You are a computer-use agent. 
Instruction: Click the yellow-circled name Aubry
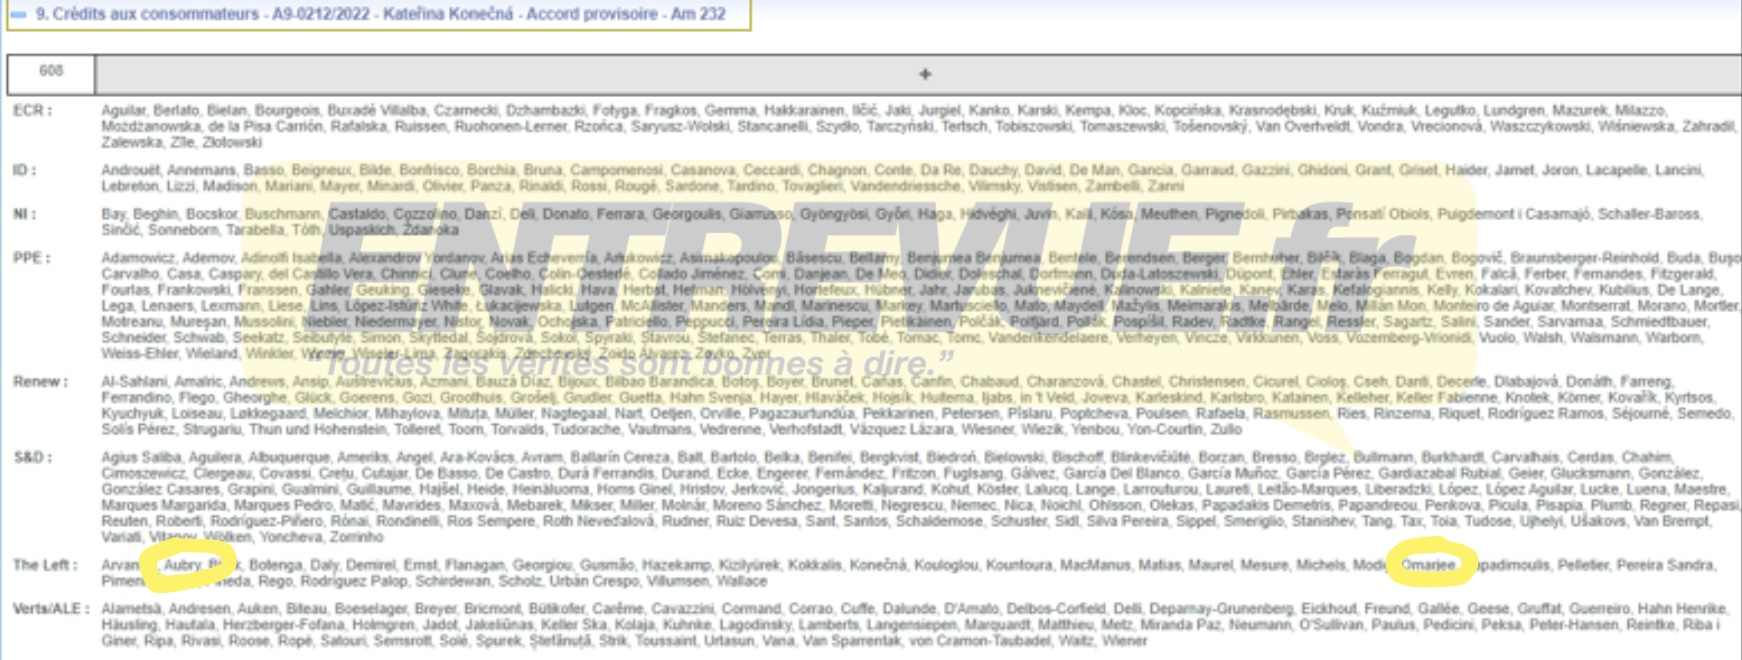coord(182,565)
